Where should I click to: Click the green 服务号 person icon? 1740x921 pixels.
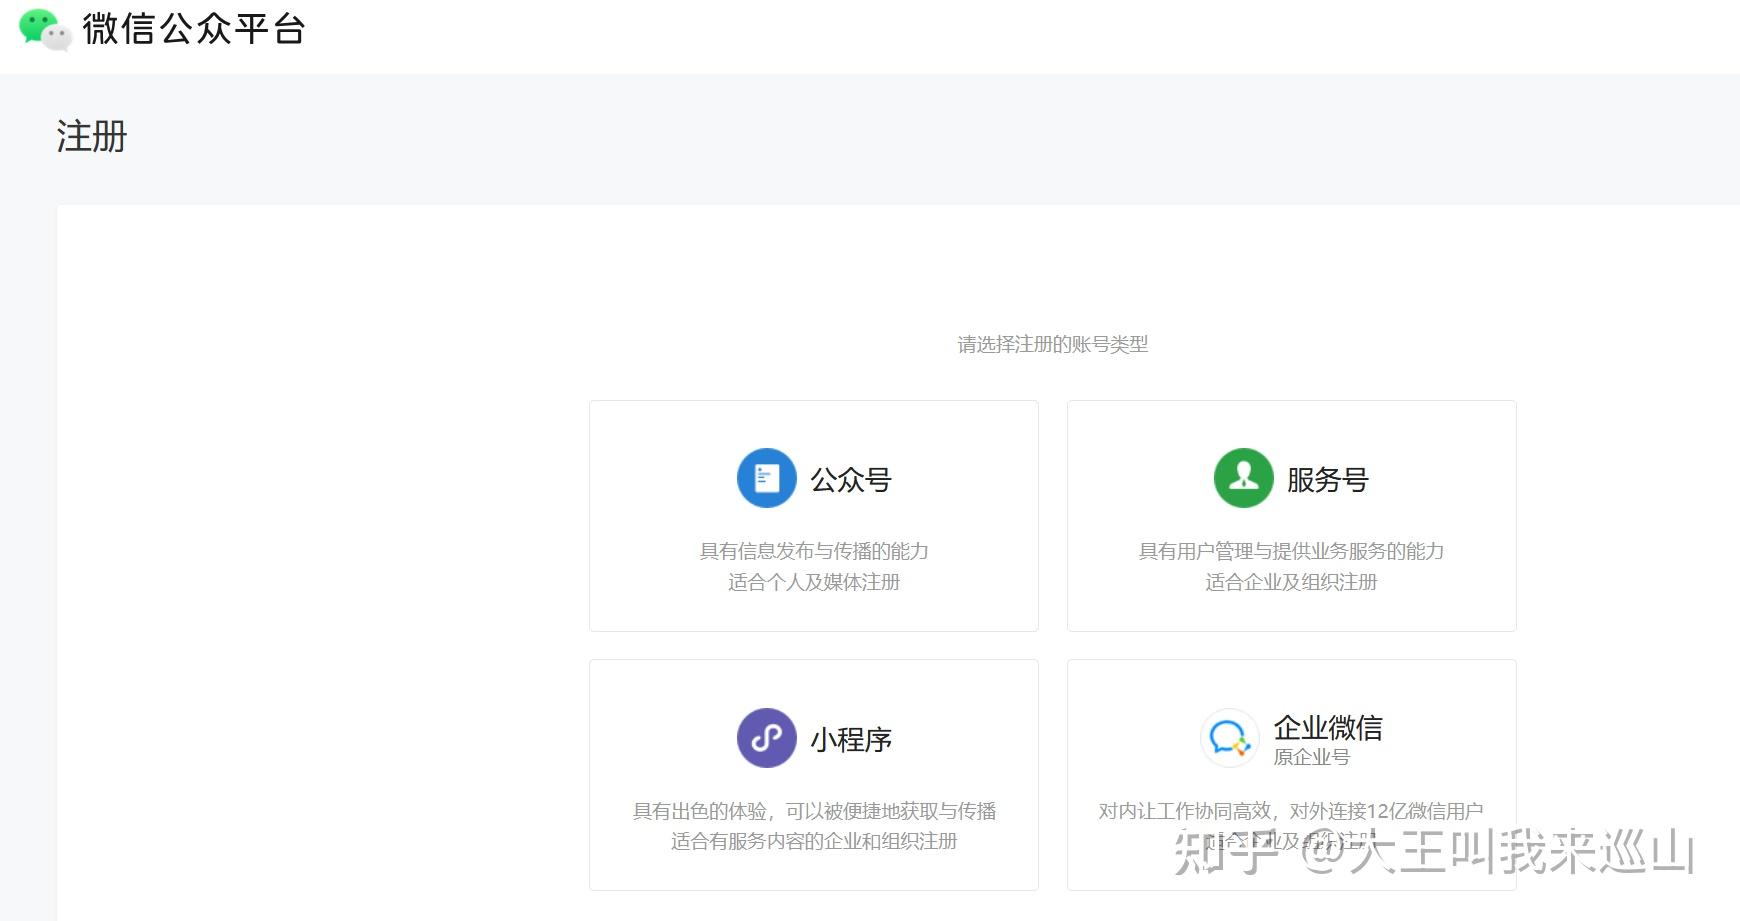(1243, 478)
